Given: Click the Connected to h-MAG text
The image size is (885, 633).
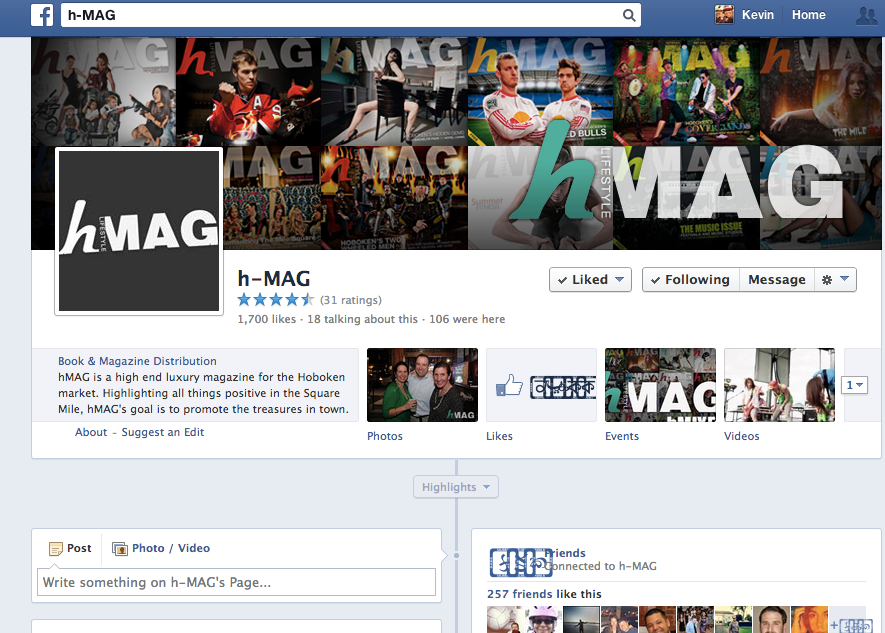Looking at the screenshot, I should [602, 566].
